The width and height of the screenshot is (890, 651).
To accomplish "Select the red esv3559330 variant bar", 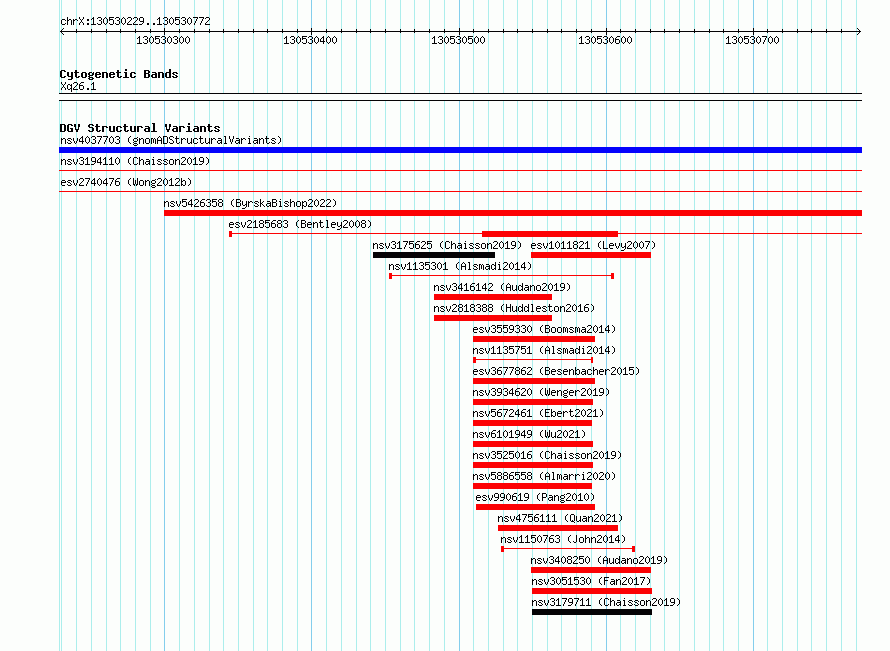I will [x=534, y=339].
